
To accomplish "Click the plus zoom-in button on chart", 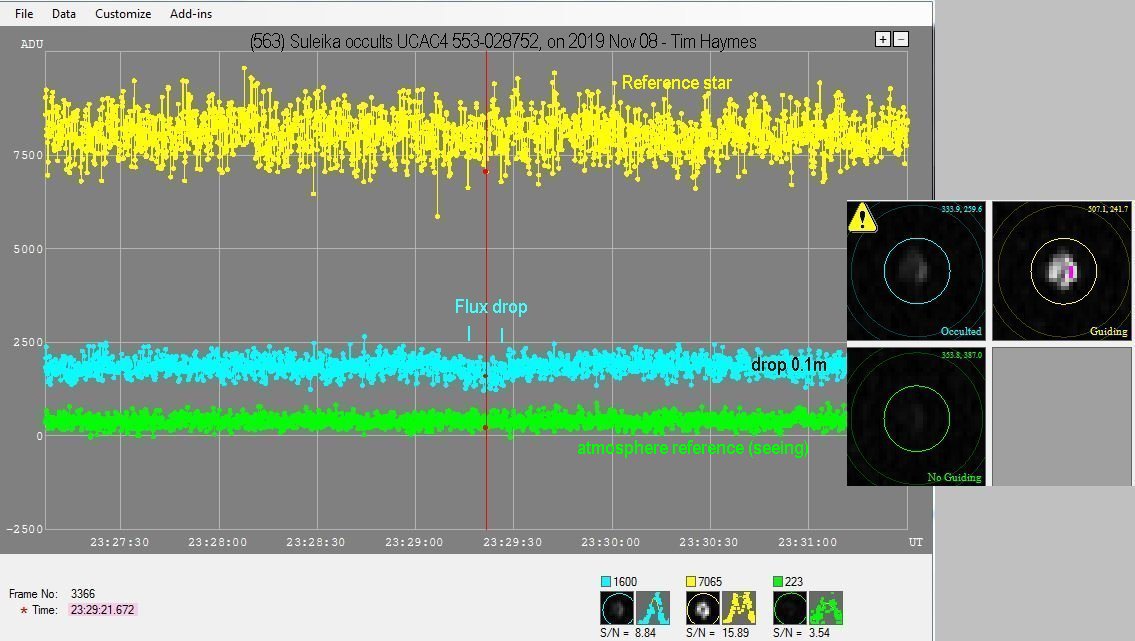I will (x=882, y=39).
